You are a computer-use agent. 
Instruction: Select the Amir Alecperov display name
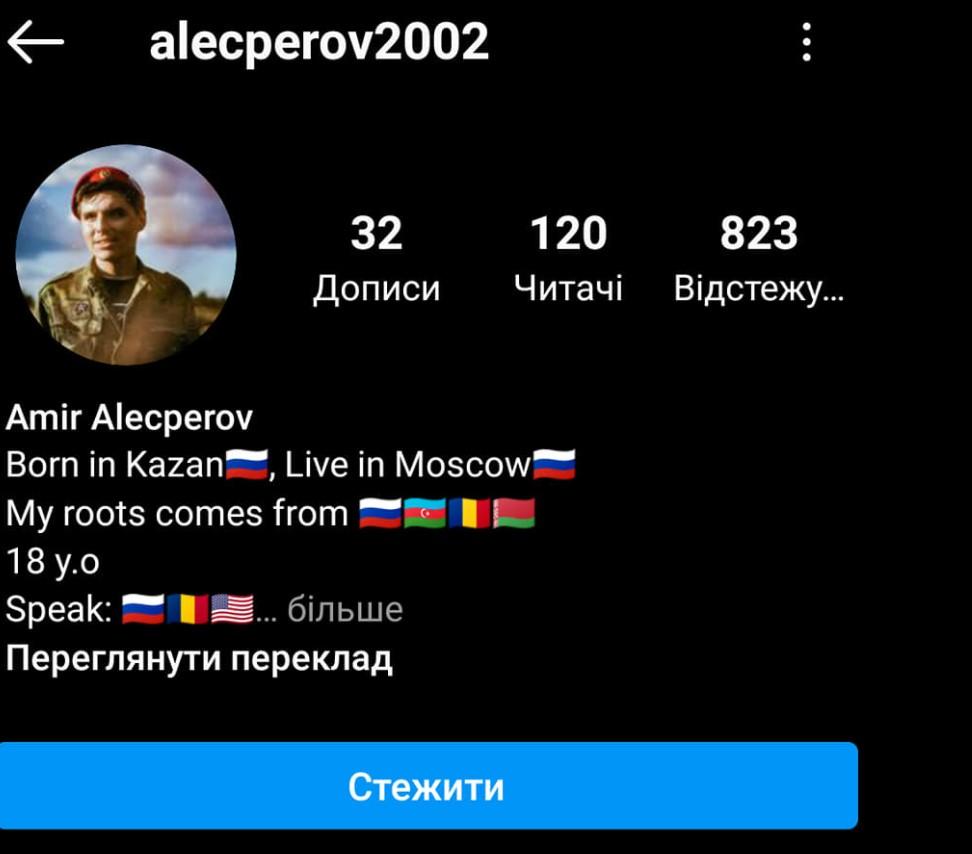[x=129, y=417]
